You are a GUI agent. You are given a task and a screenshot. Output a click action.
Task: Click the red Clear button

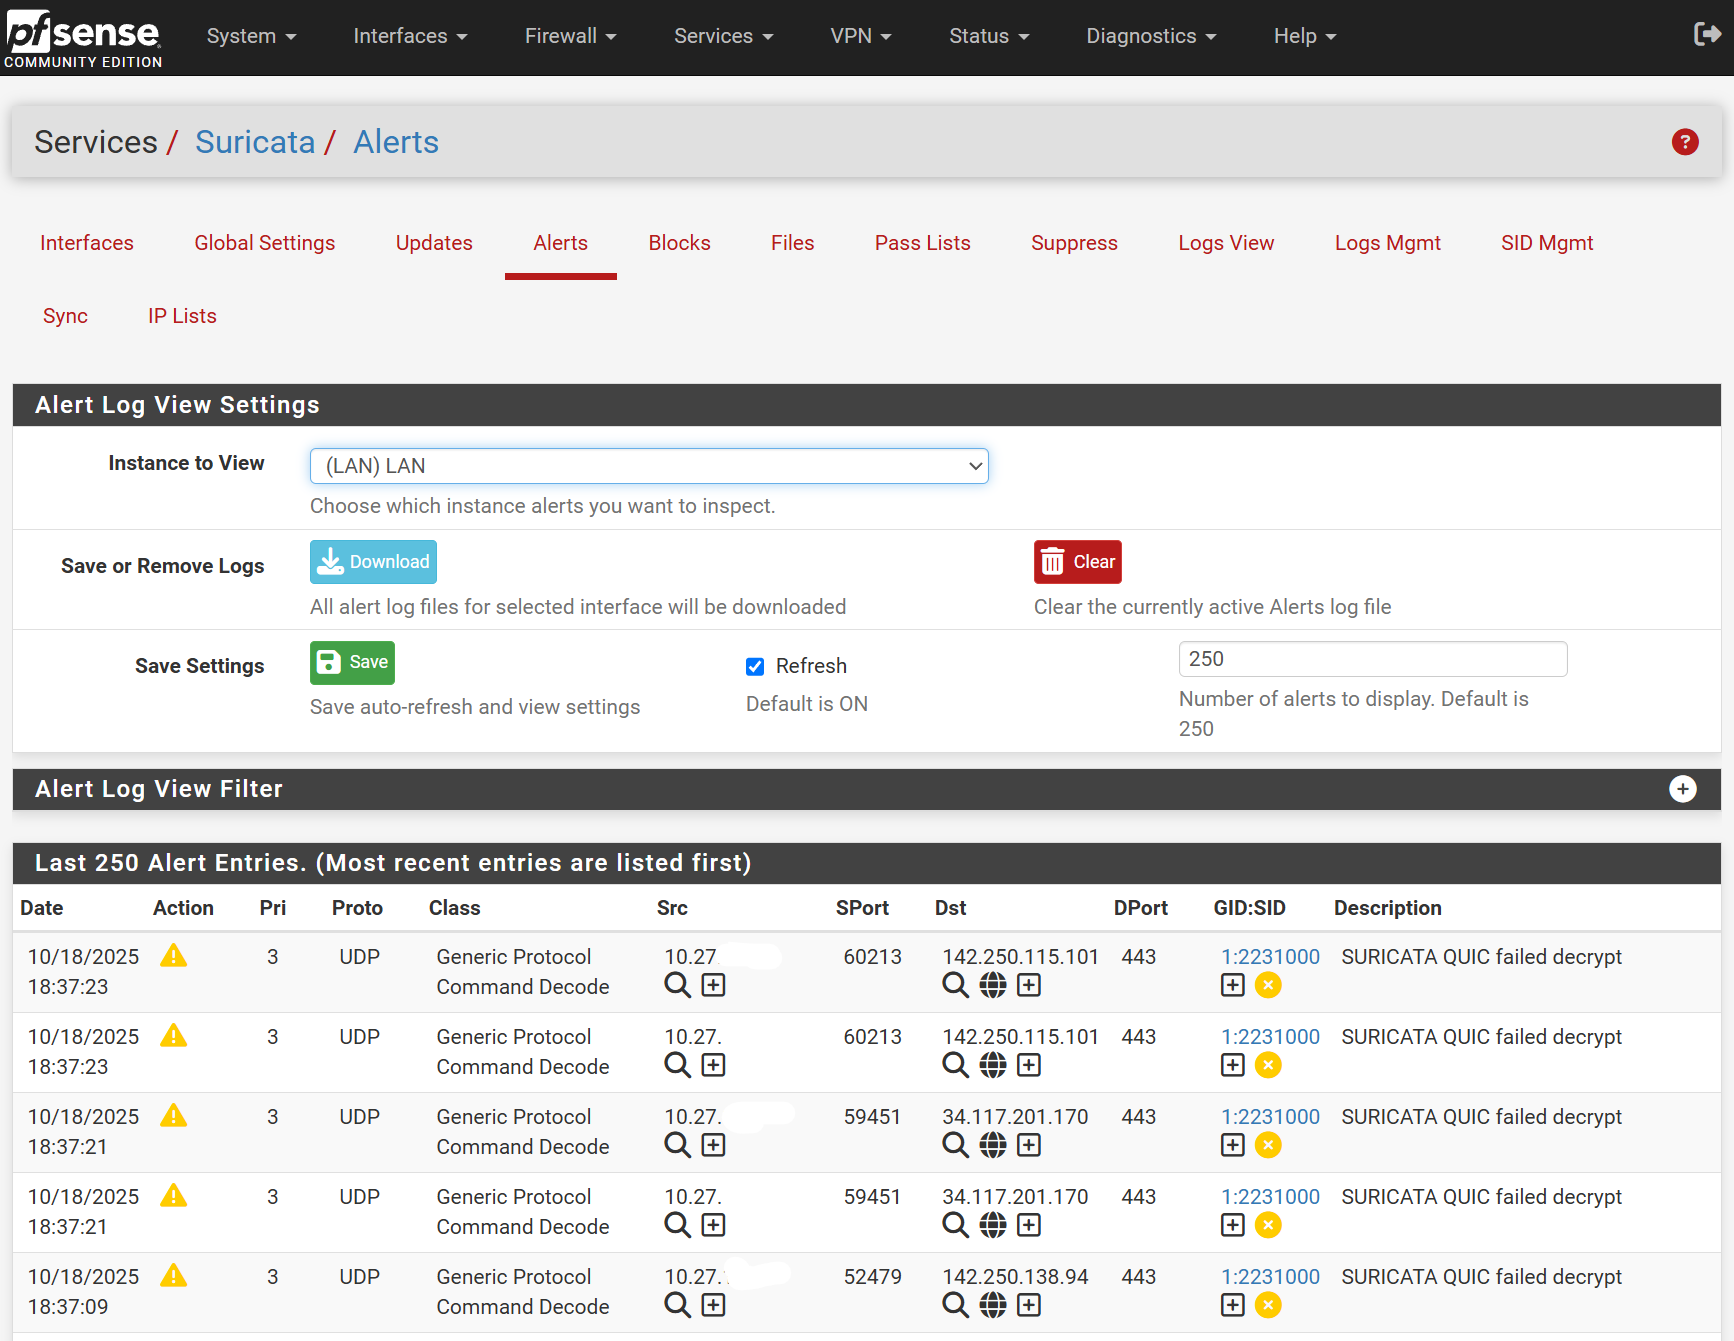pos(1077,562)
